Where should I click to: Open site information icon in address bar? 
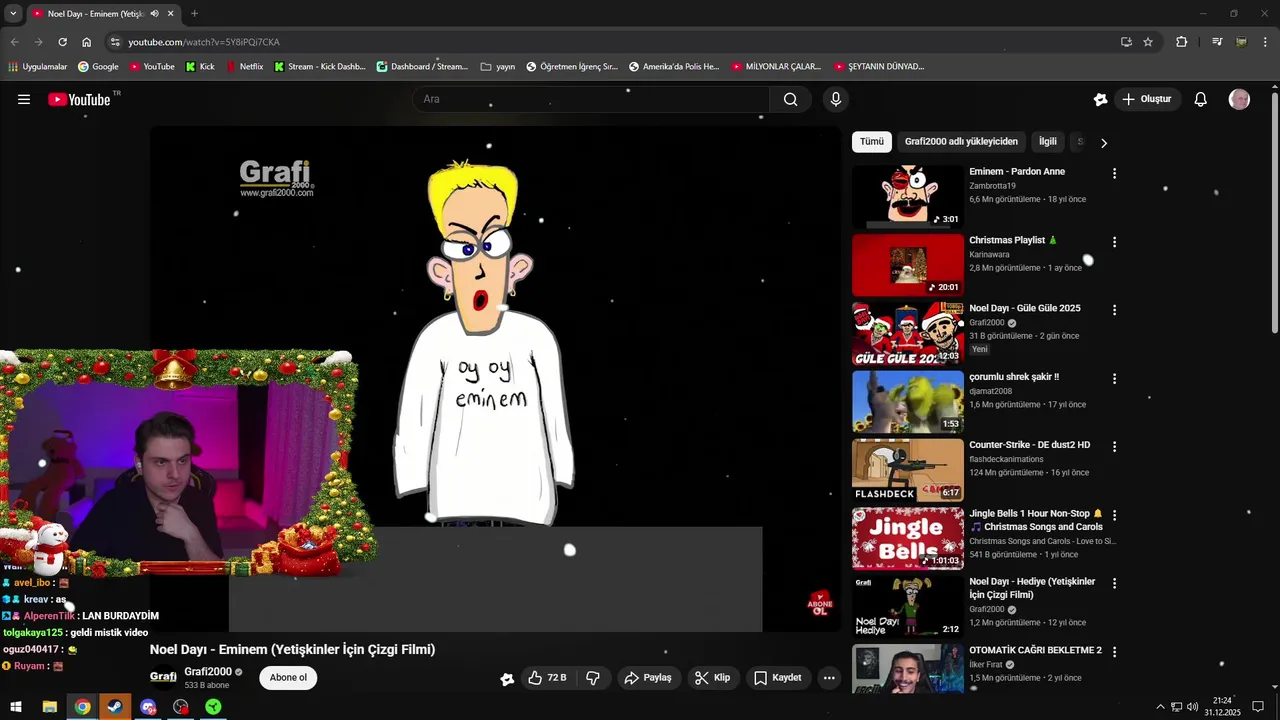[x=115, y=42]
